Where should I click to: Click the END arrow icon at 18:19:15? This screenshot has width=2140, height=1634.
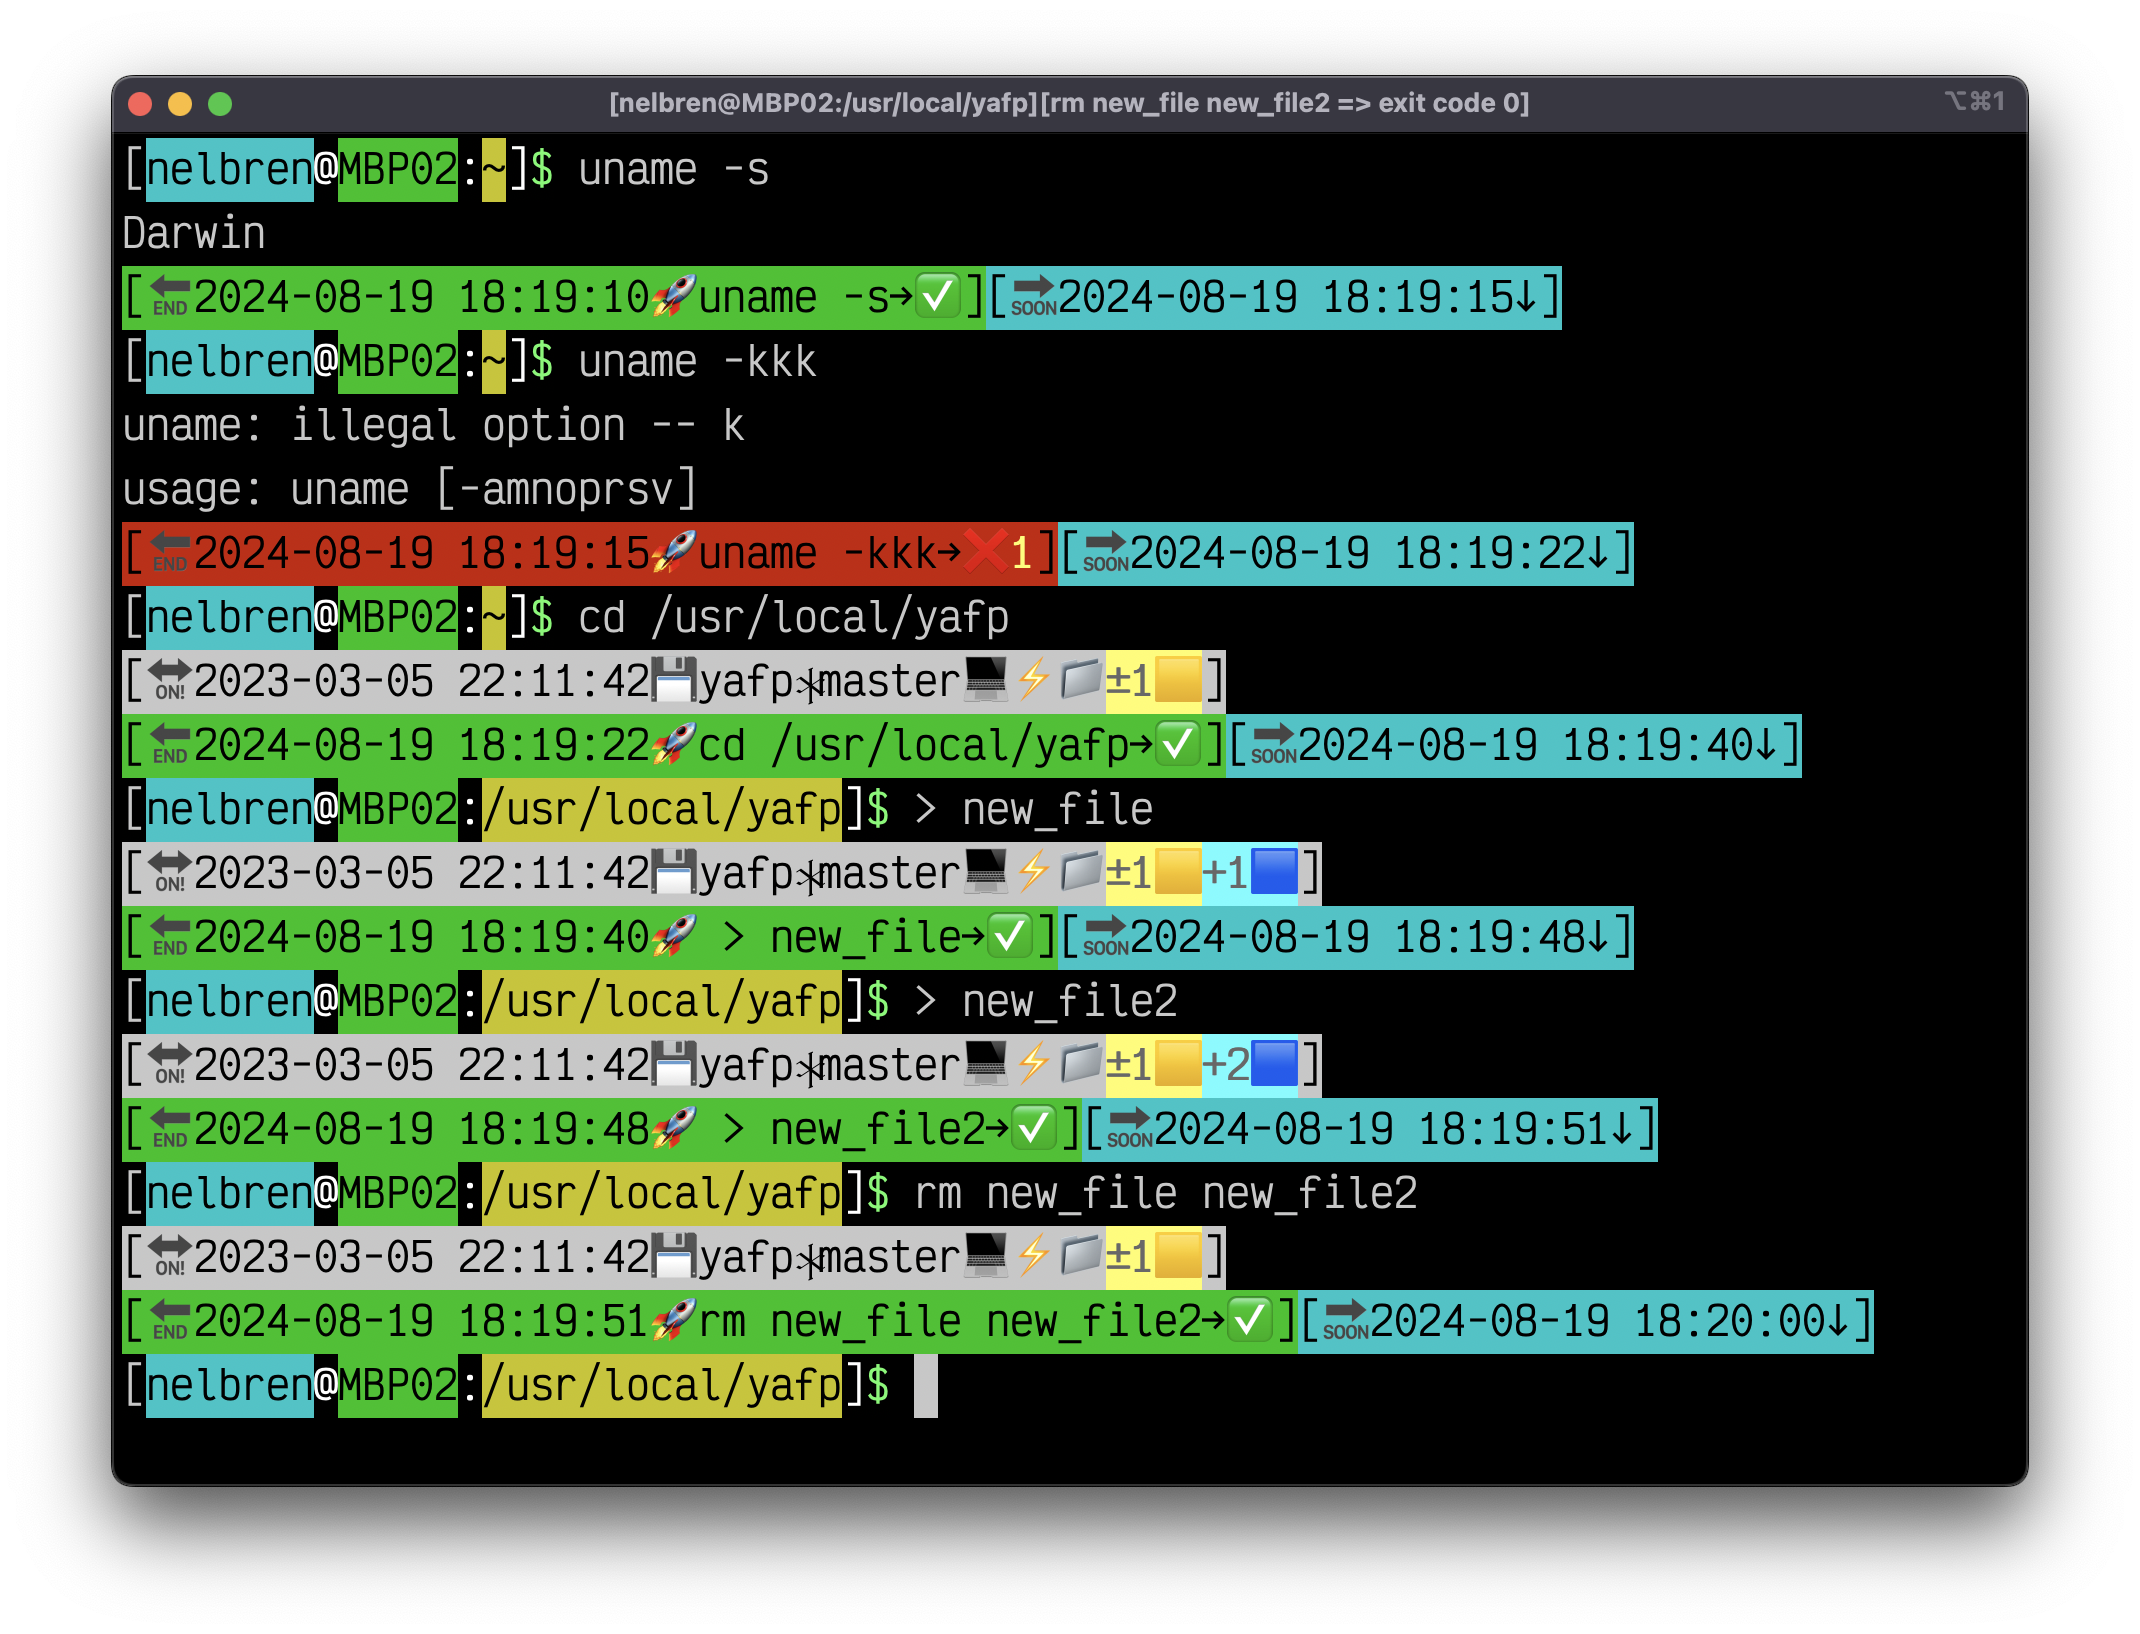click(170, 553)
